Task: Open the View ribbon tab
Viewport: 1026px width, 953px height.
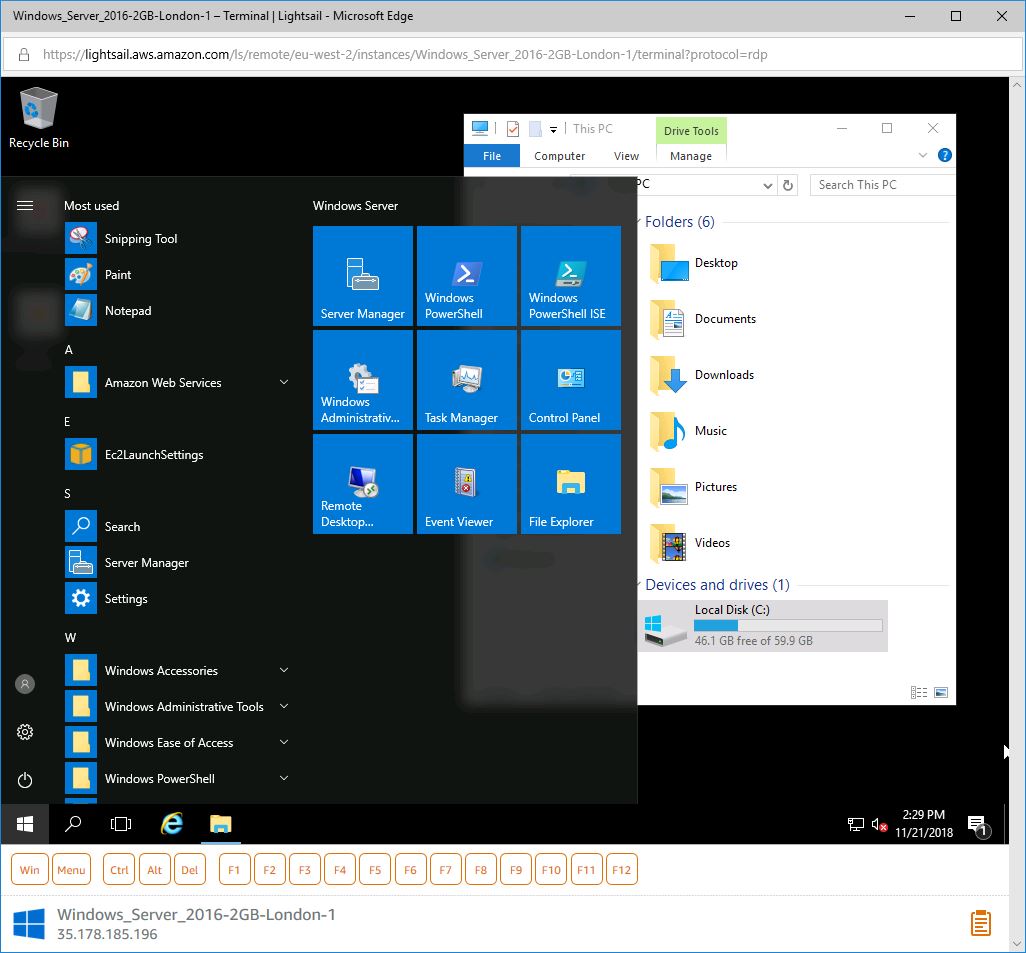Action: click(x=626, y=156)
